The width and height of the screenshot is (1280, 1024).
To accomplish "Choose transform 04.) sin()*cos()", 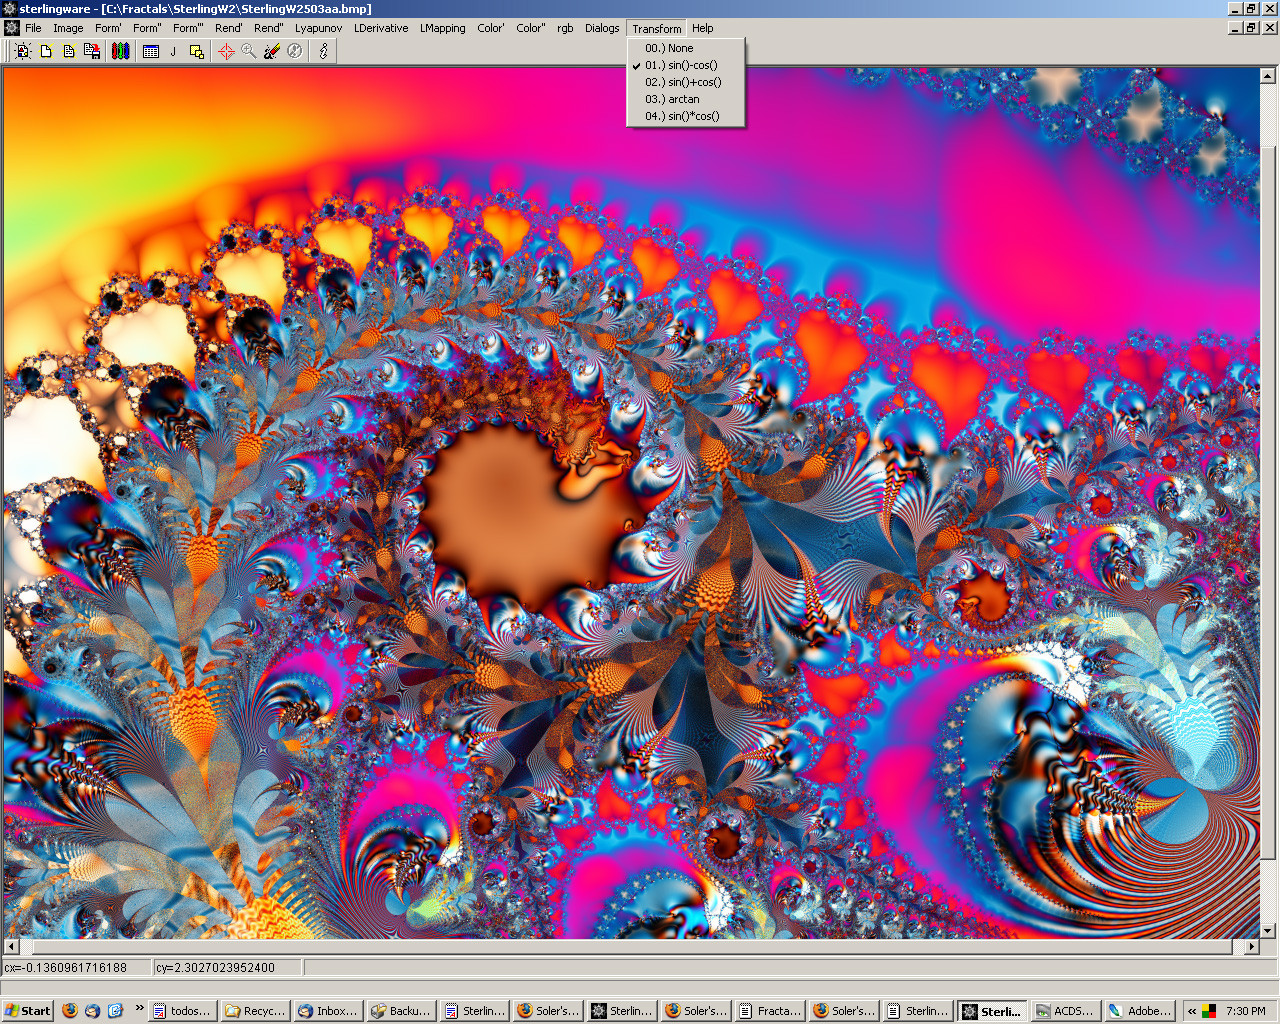I will point(686,116).
